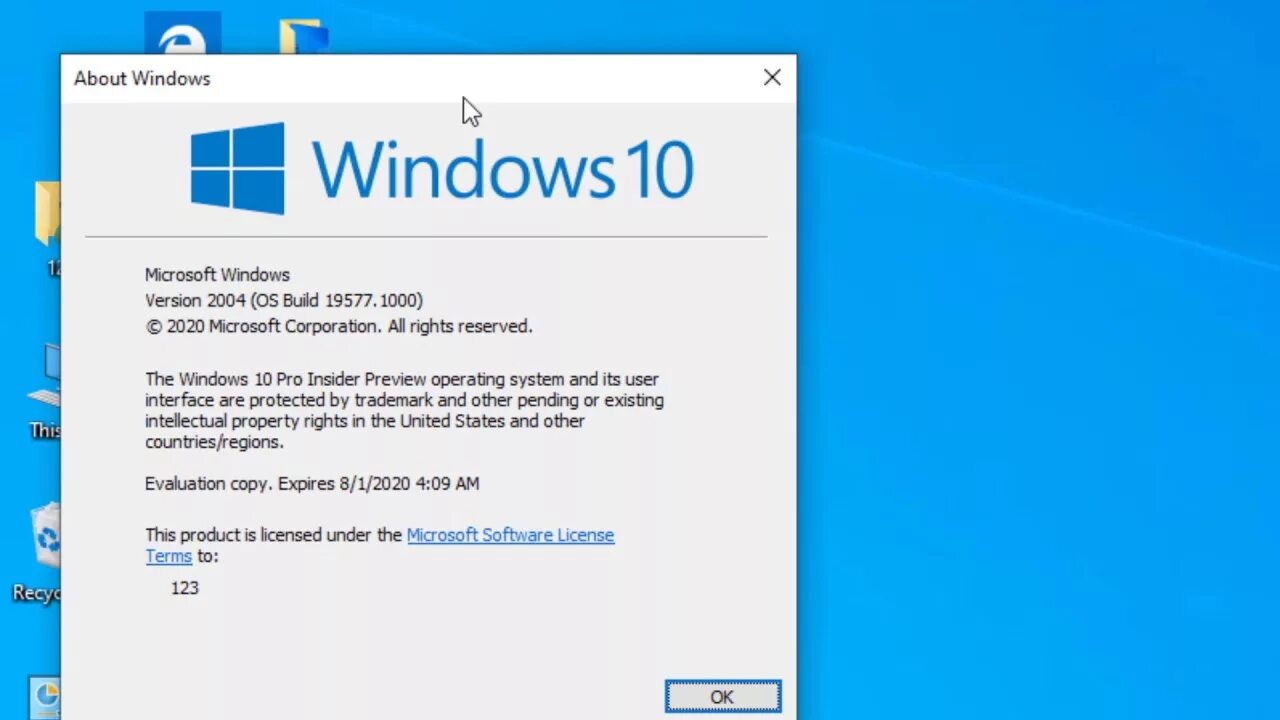The image size is (1280, 720).
Task: Click the 'Microsoft Windows' text line
Action: pos(217,274)
